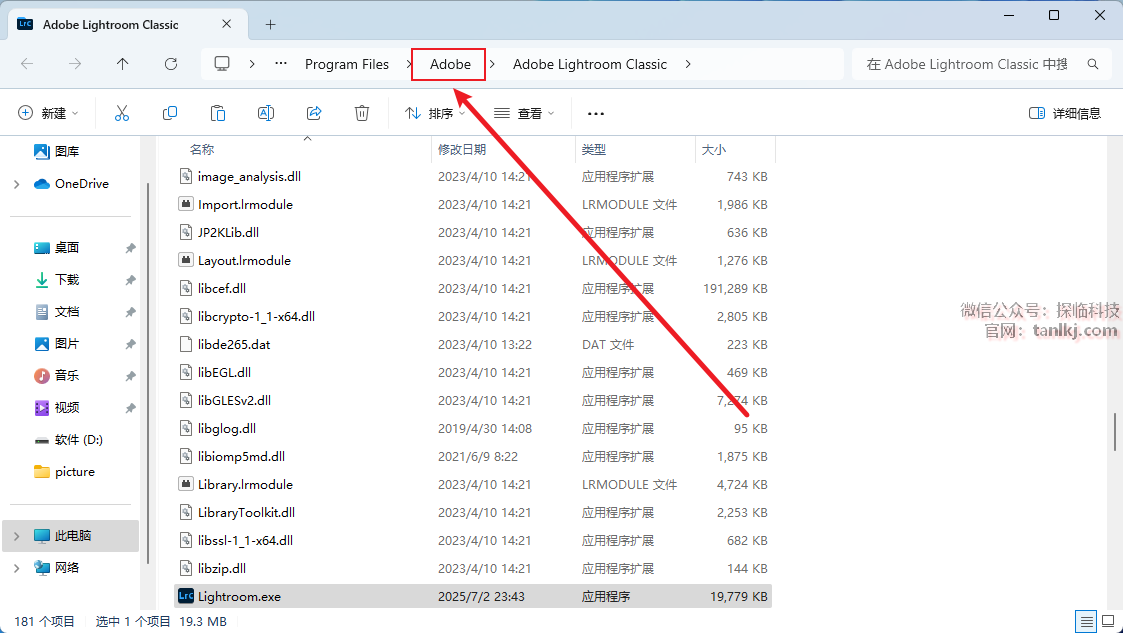The image size is (1123, 633).
Task: Switch to large icons view mode
Action: click(1107, 621)
